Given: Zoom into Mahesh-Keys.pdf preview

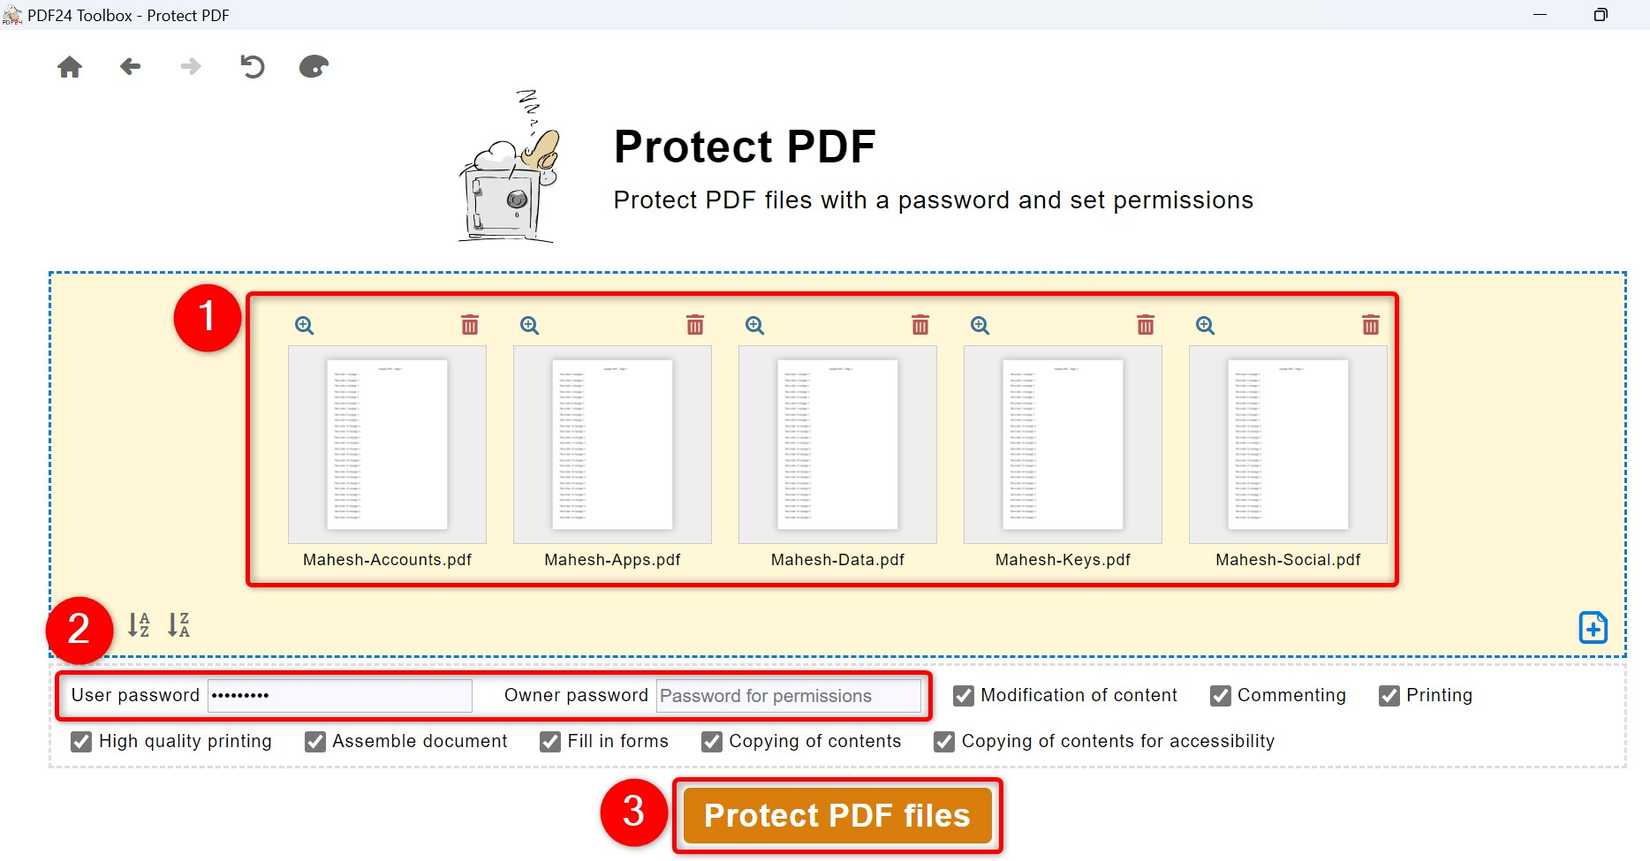Looking at the screenshot, I should (979, 324).
